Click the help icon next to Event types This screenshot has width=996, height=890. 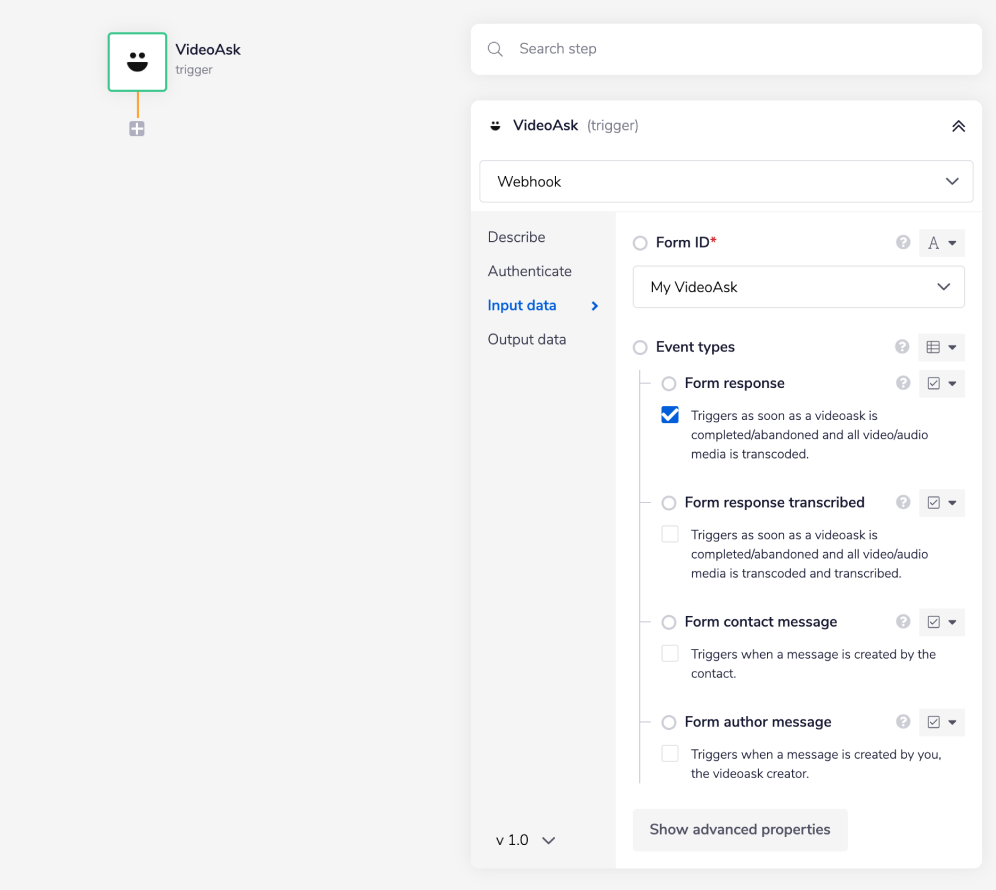pos(903,347)
